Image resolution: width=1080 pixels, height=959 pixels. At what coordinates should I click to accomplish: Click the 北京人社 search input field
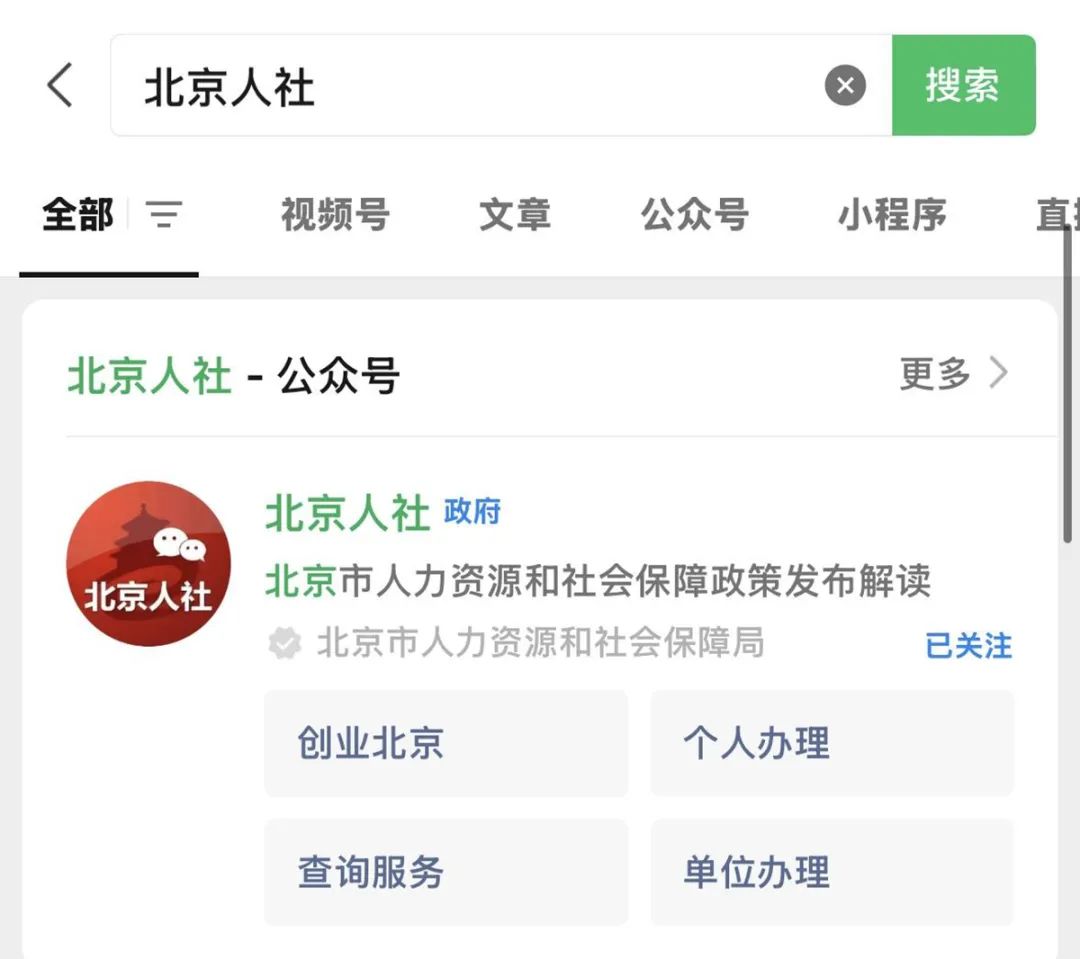[x=480, y=86]
